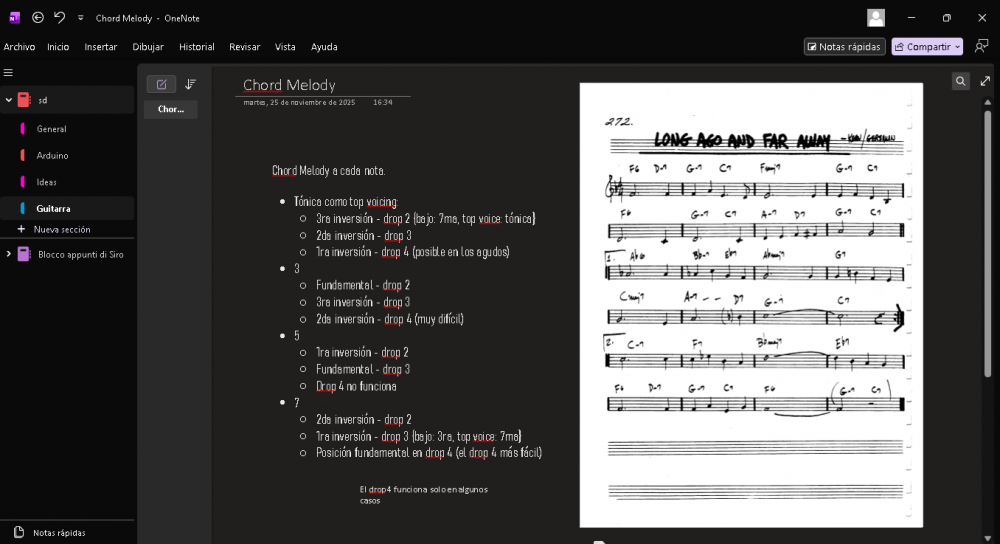
Task: Expand the Blocco appunti di Siro notebook
Action: (9, 254)
